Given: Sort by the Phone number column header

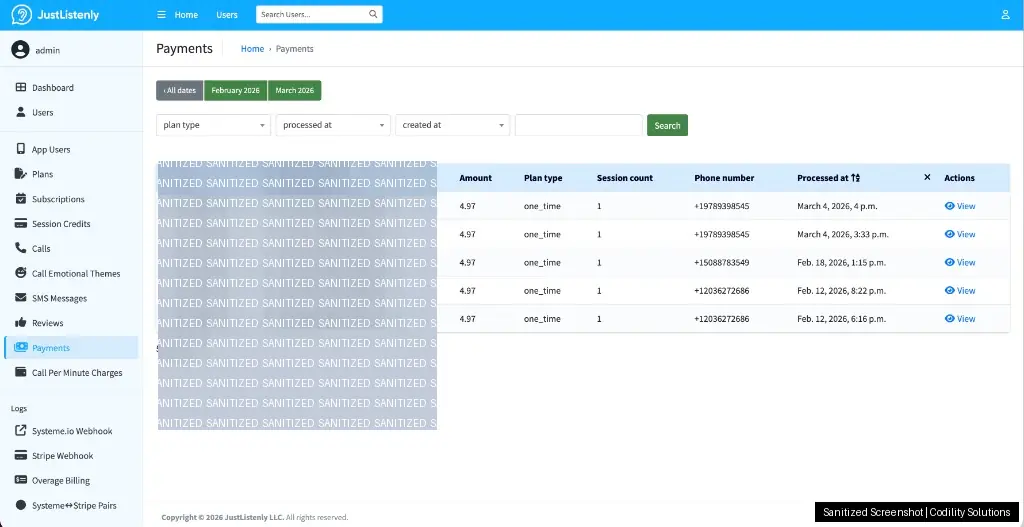Looking at the screenshot, I should pos(724,178).
